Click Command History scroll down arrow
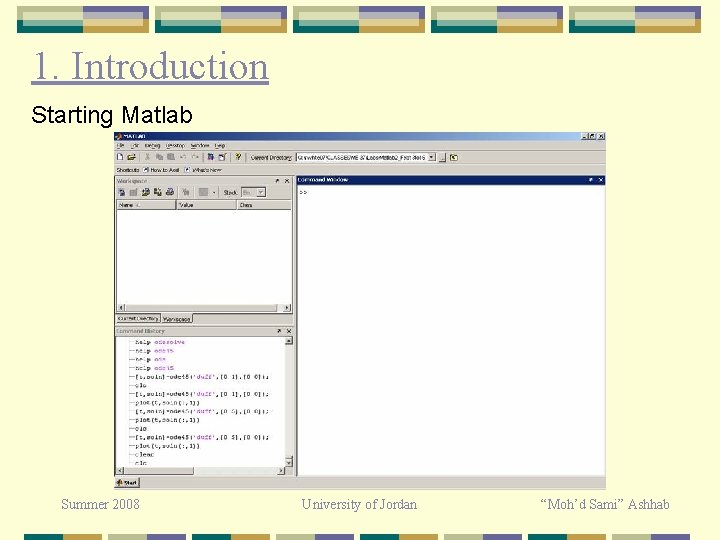The height and width of the screenshot is (540, 720). tap(288, 462)
